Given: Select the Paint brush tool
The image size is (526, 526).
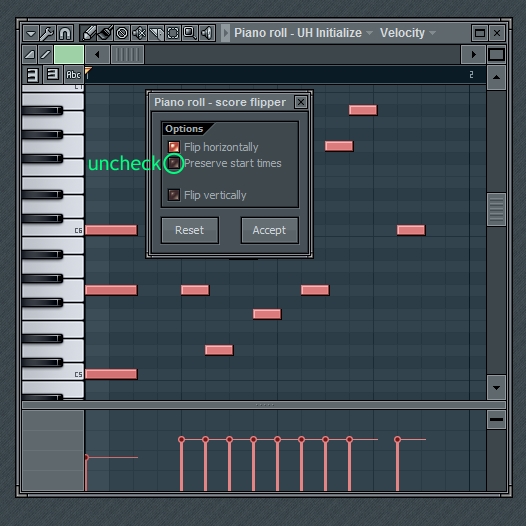Looking at the screenshot, I should pos(105,33).
